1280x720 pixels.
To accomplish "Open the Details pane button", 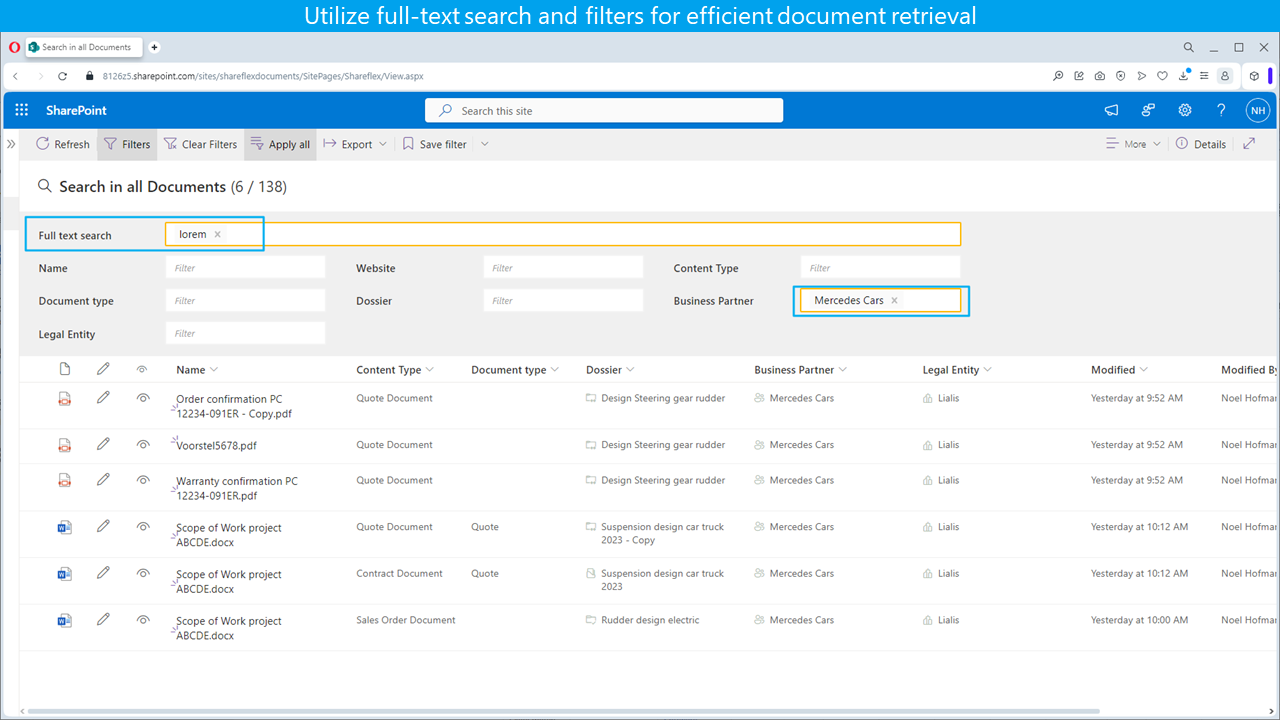I will tap(1200, 144).
